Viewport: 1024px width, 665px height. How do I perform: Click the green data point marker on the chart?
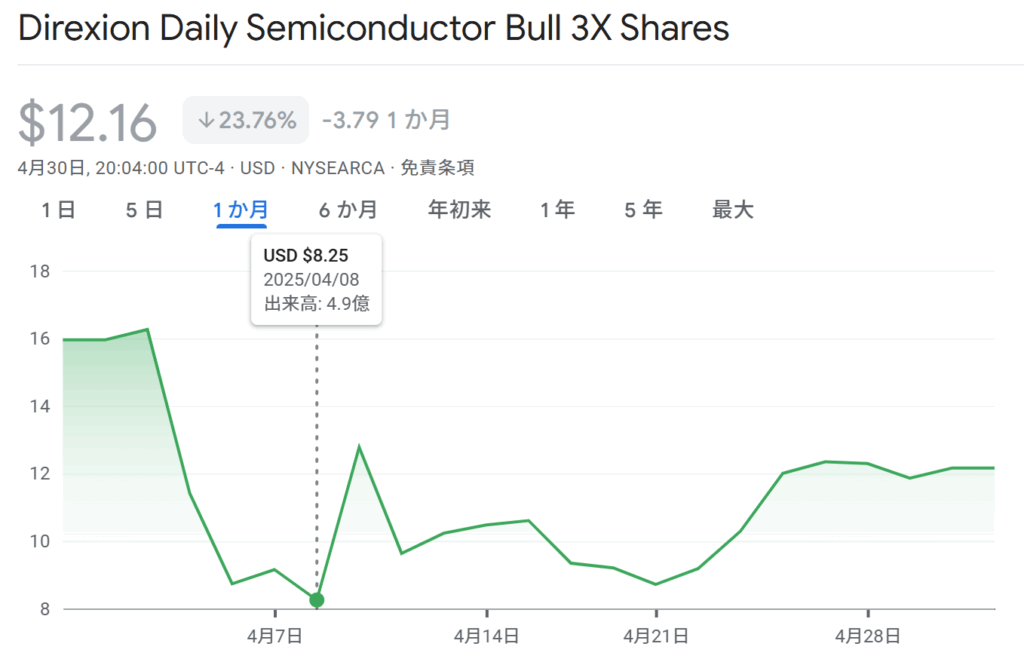[317, 600]
